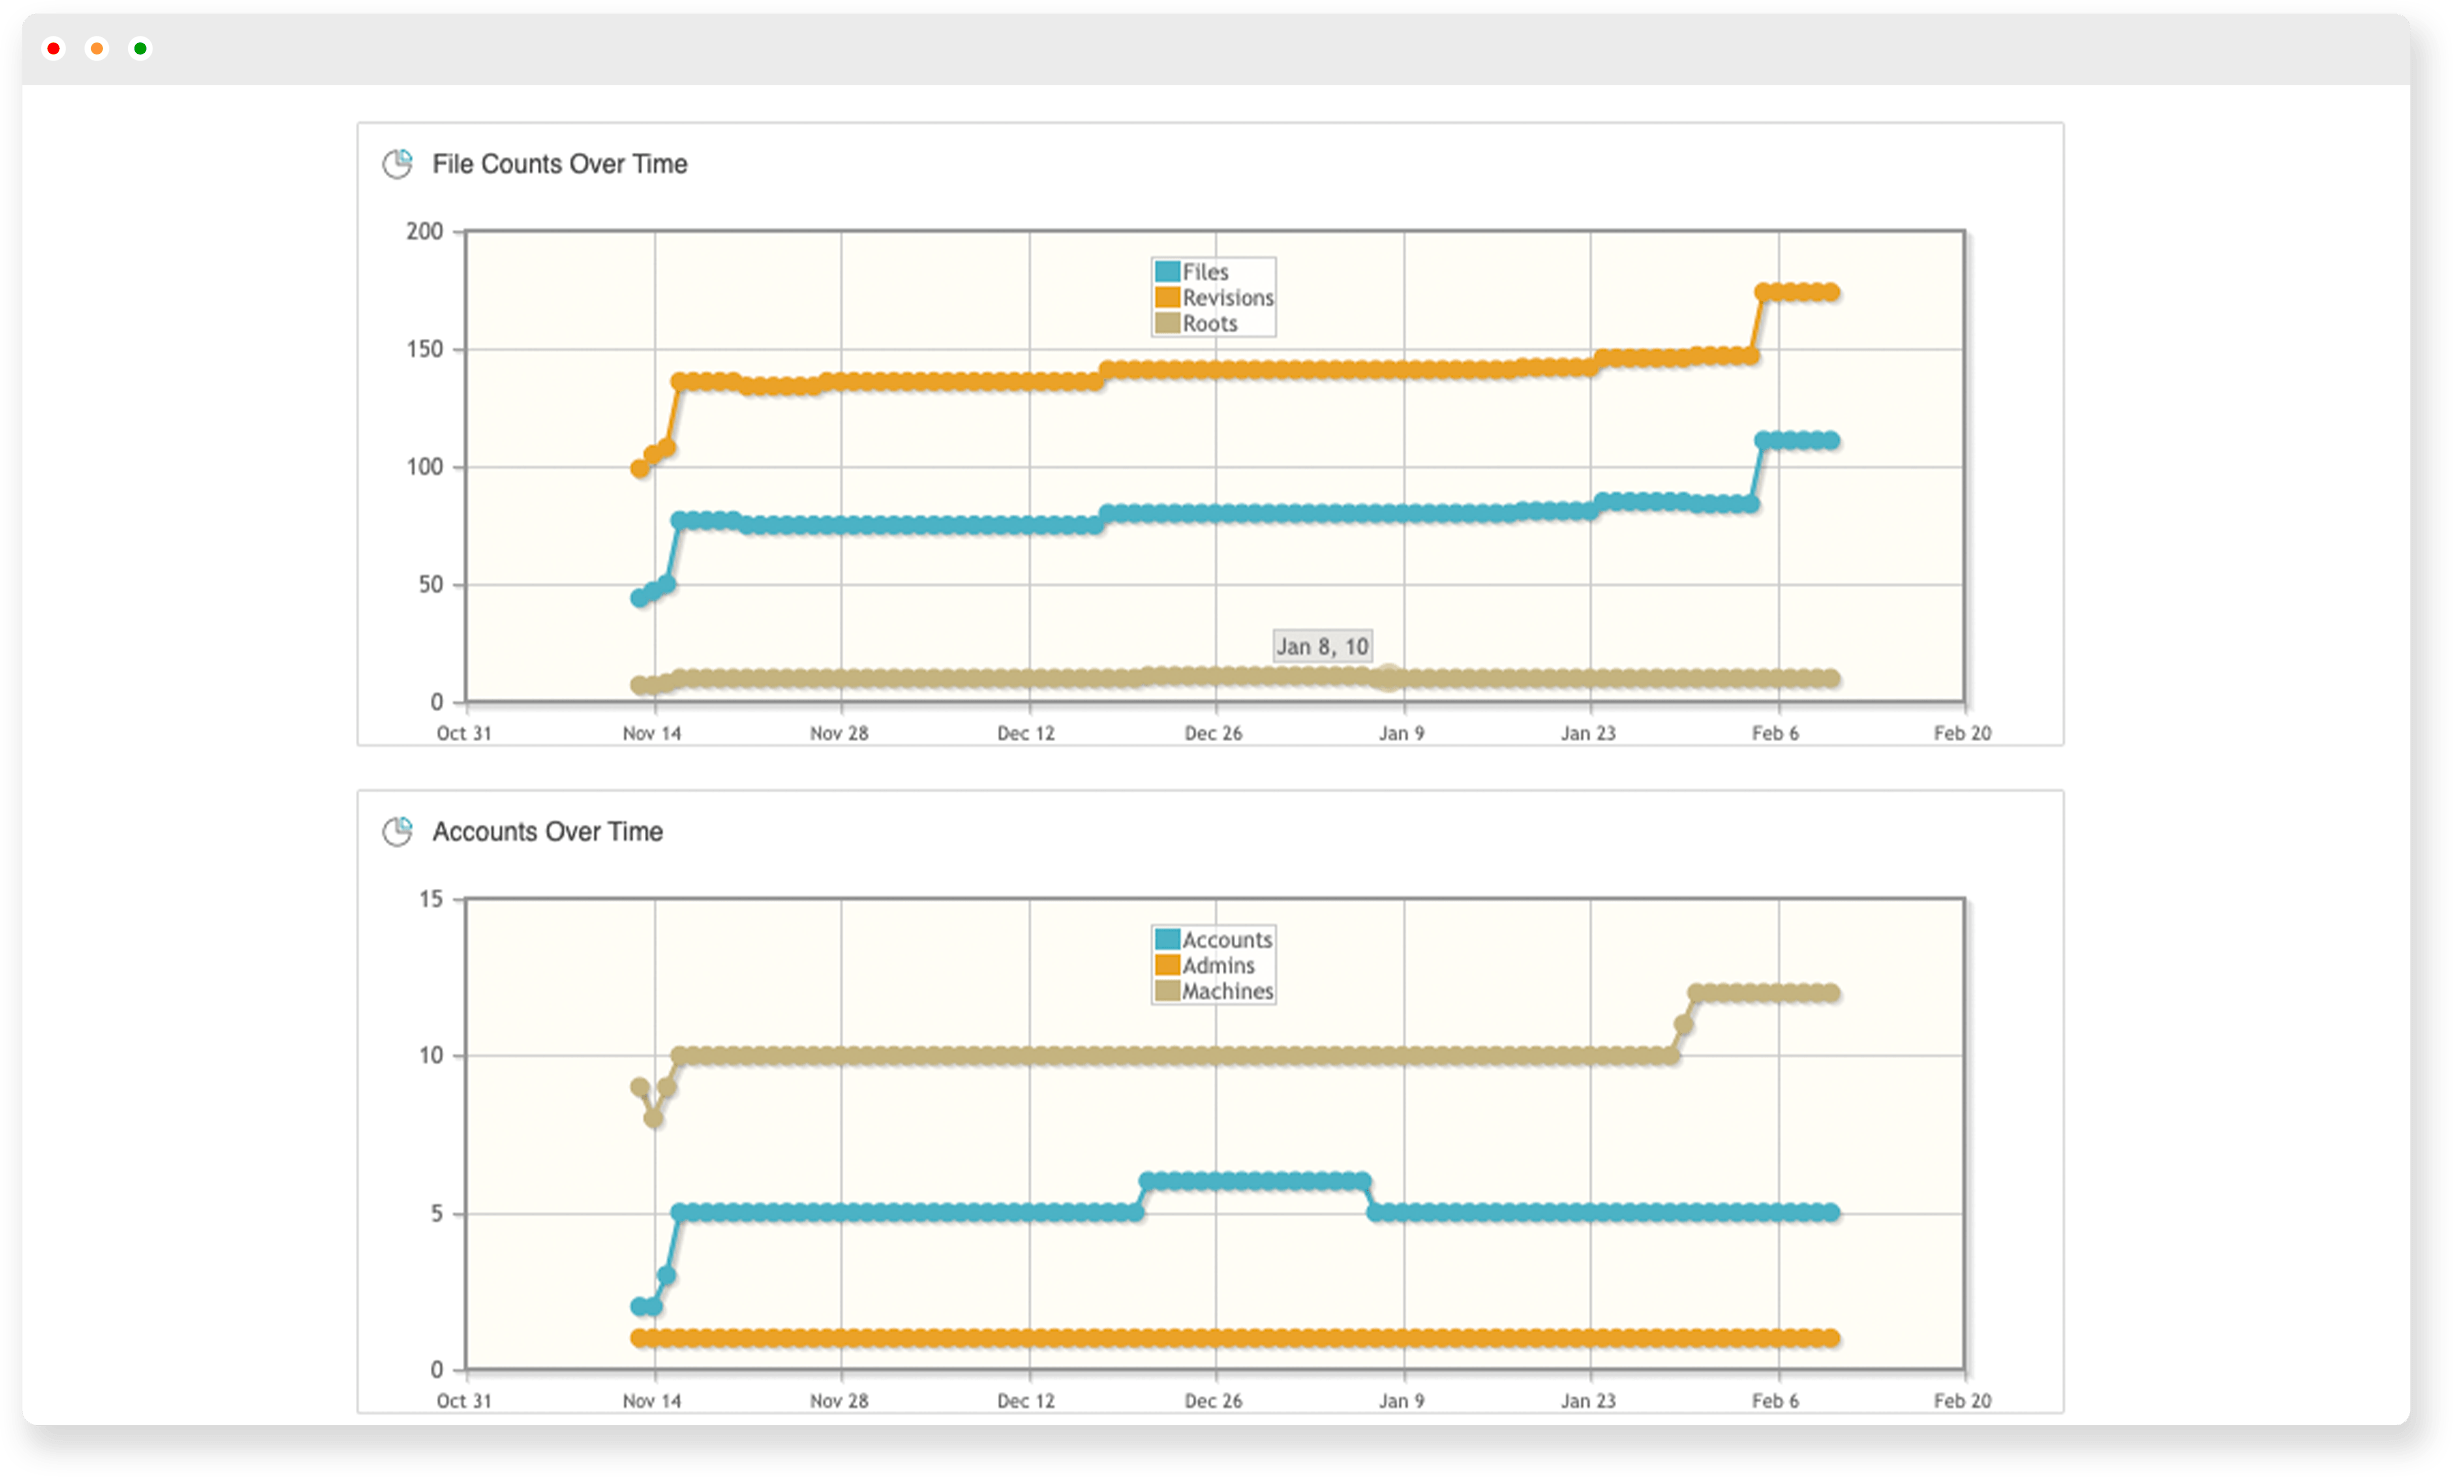The image size is (2453, 1477).
Task: Click the File Counts Over Time chart title
Action: point(558,164)
